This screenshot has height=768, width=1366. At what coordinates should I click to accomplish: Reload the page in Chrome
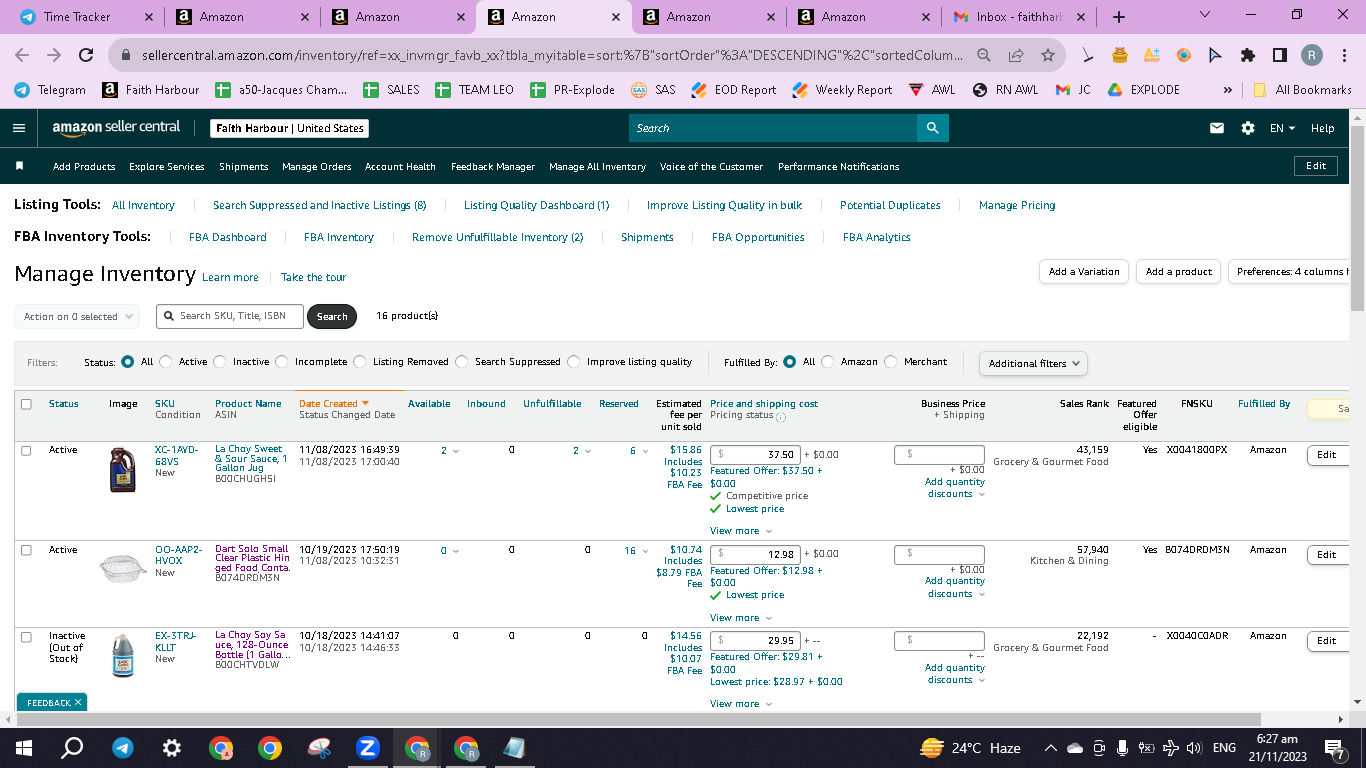pos(86,56)
